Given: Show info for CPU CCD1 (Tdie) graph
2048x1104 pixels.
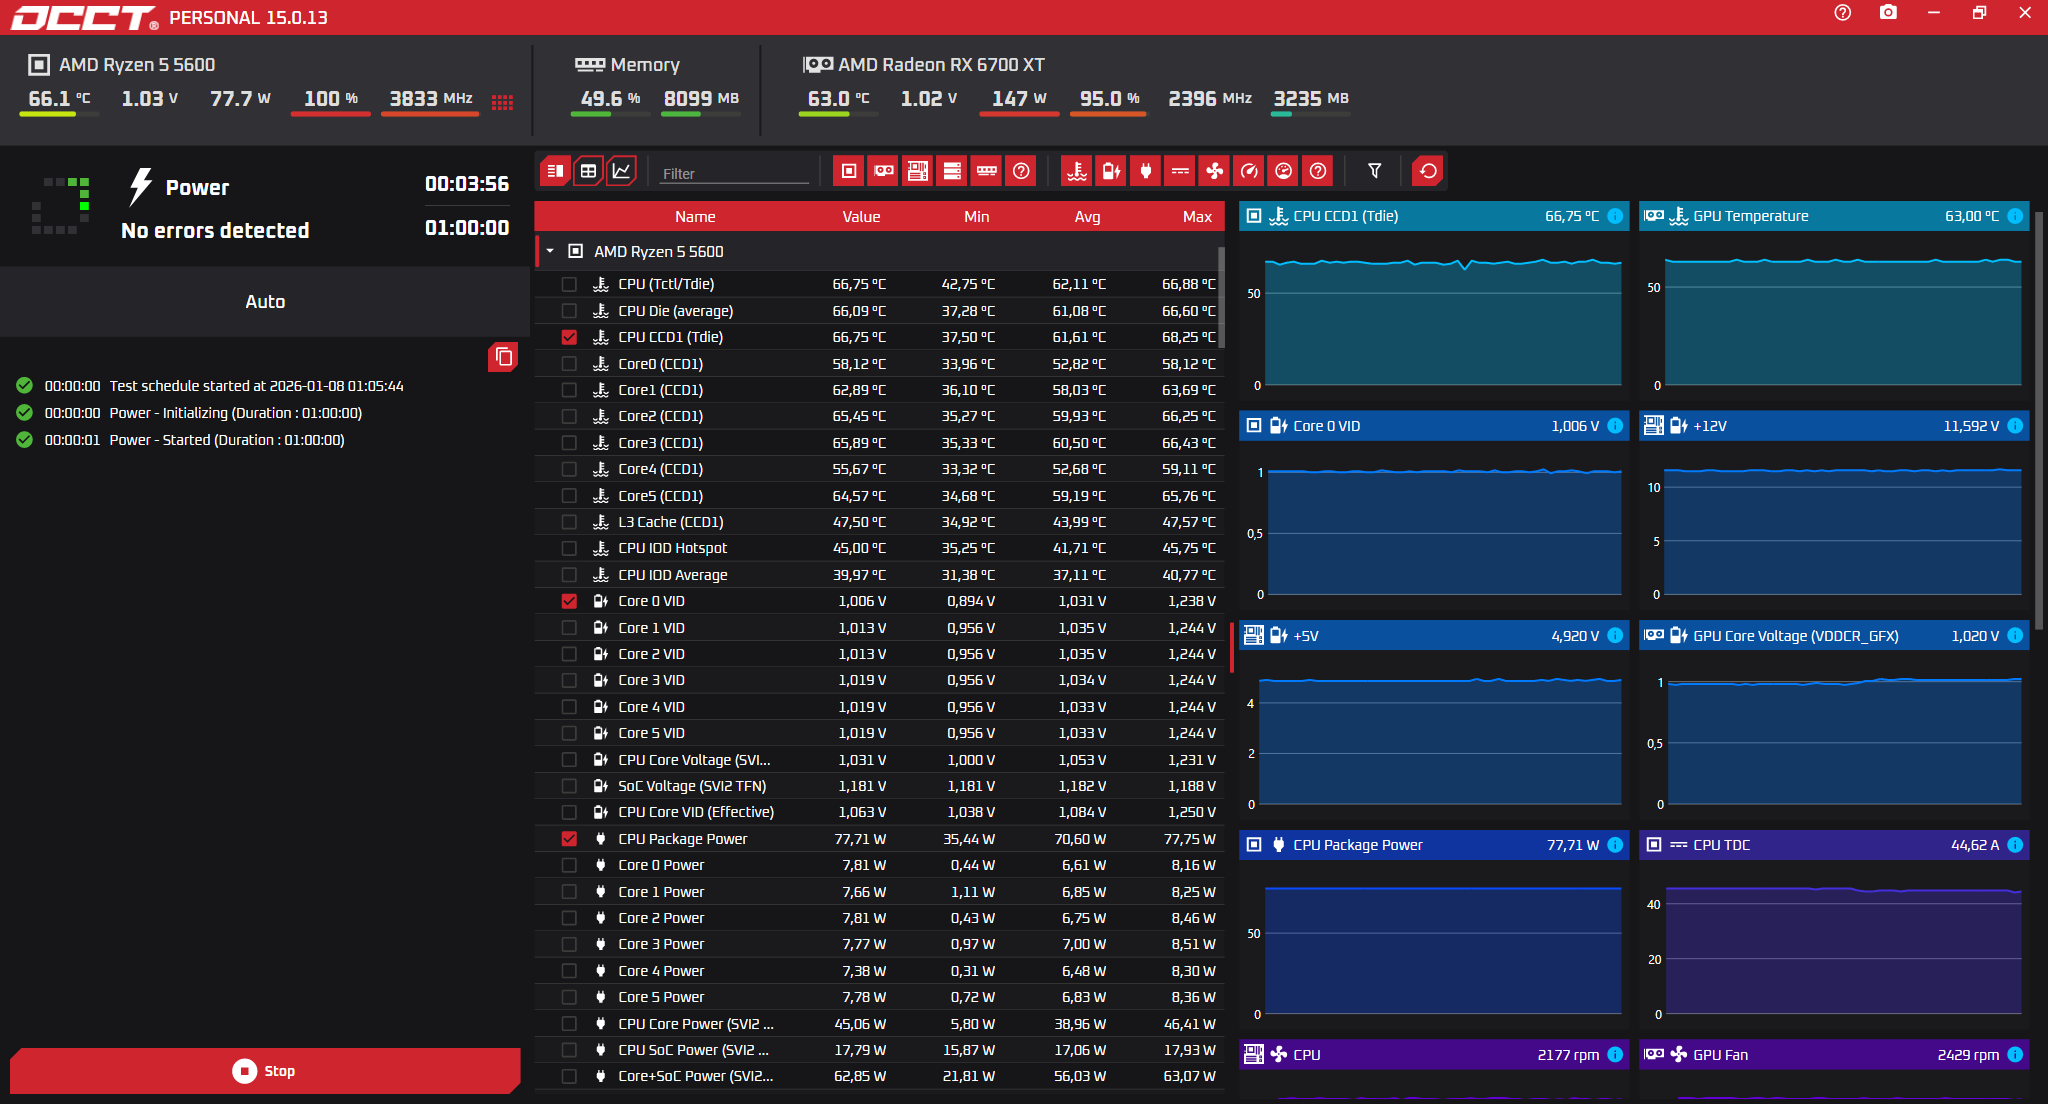Looking at the screenshot, I should coord(1615,216).
